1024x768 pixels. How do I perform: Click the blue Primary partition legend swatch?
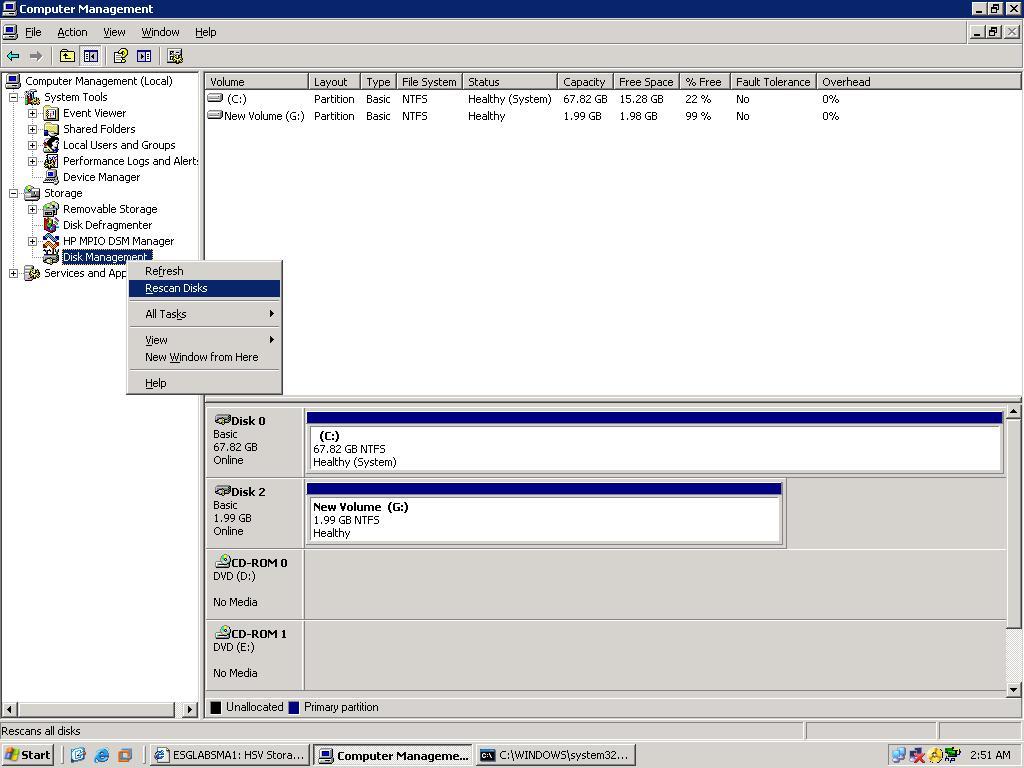pos(294,707)
